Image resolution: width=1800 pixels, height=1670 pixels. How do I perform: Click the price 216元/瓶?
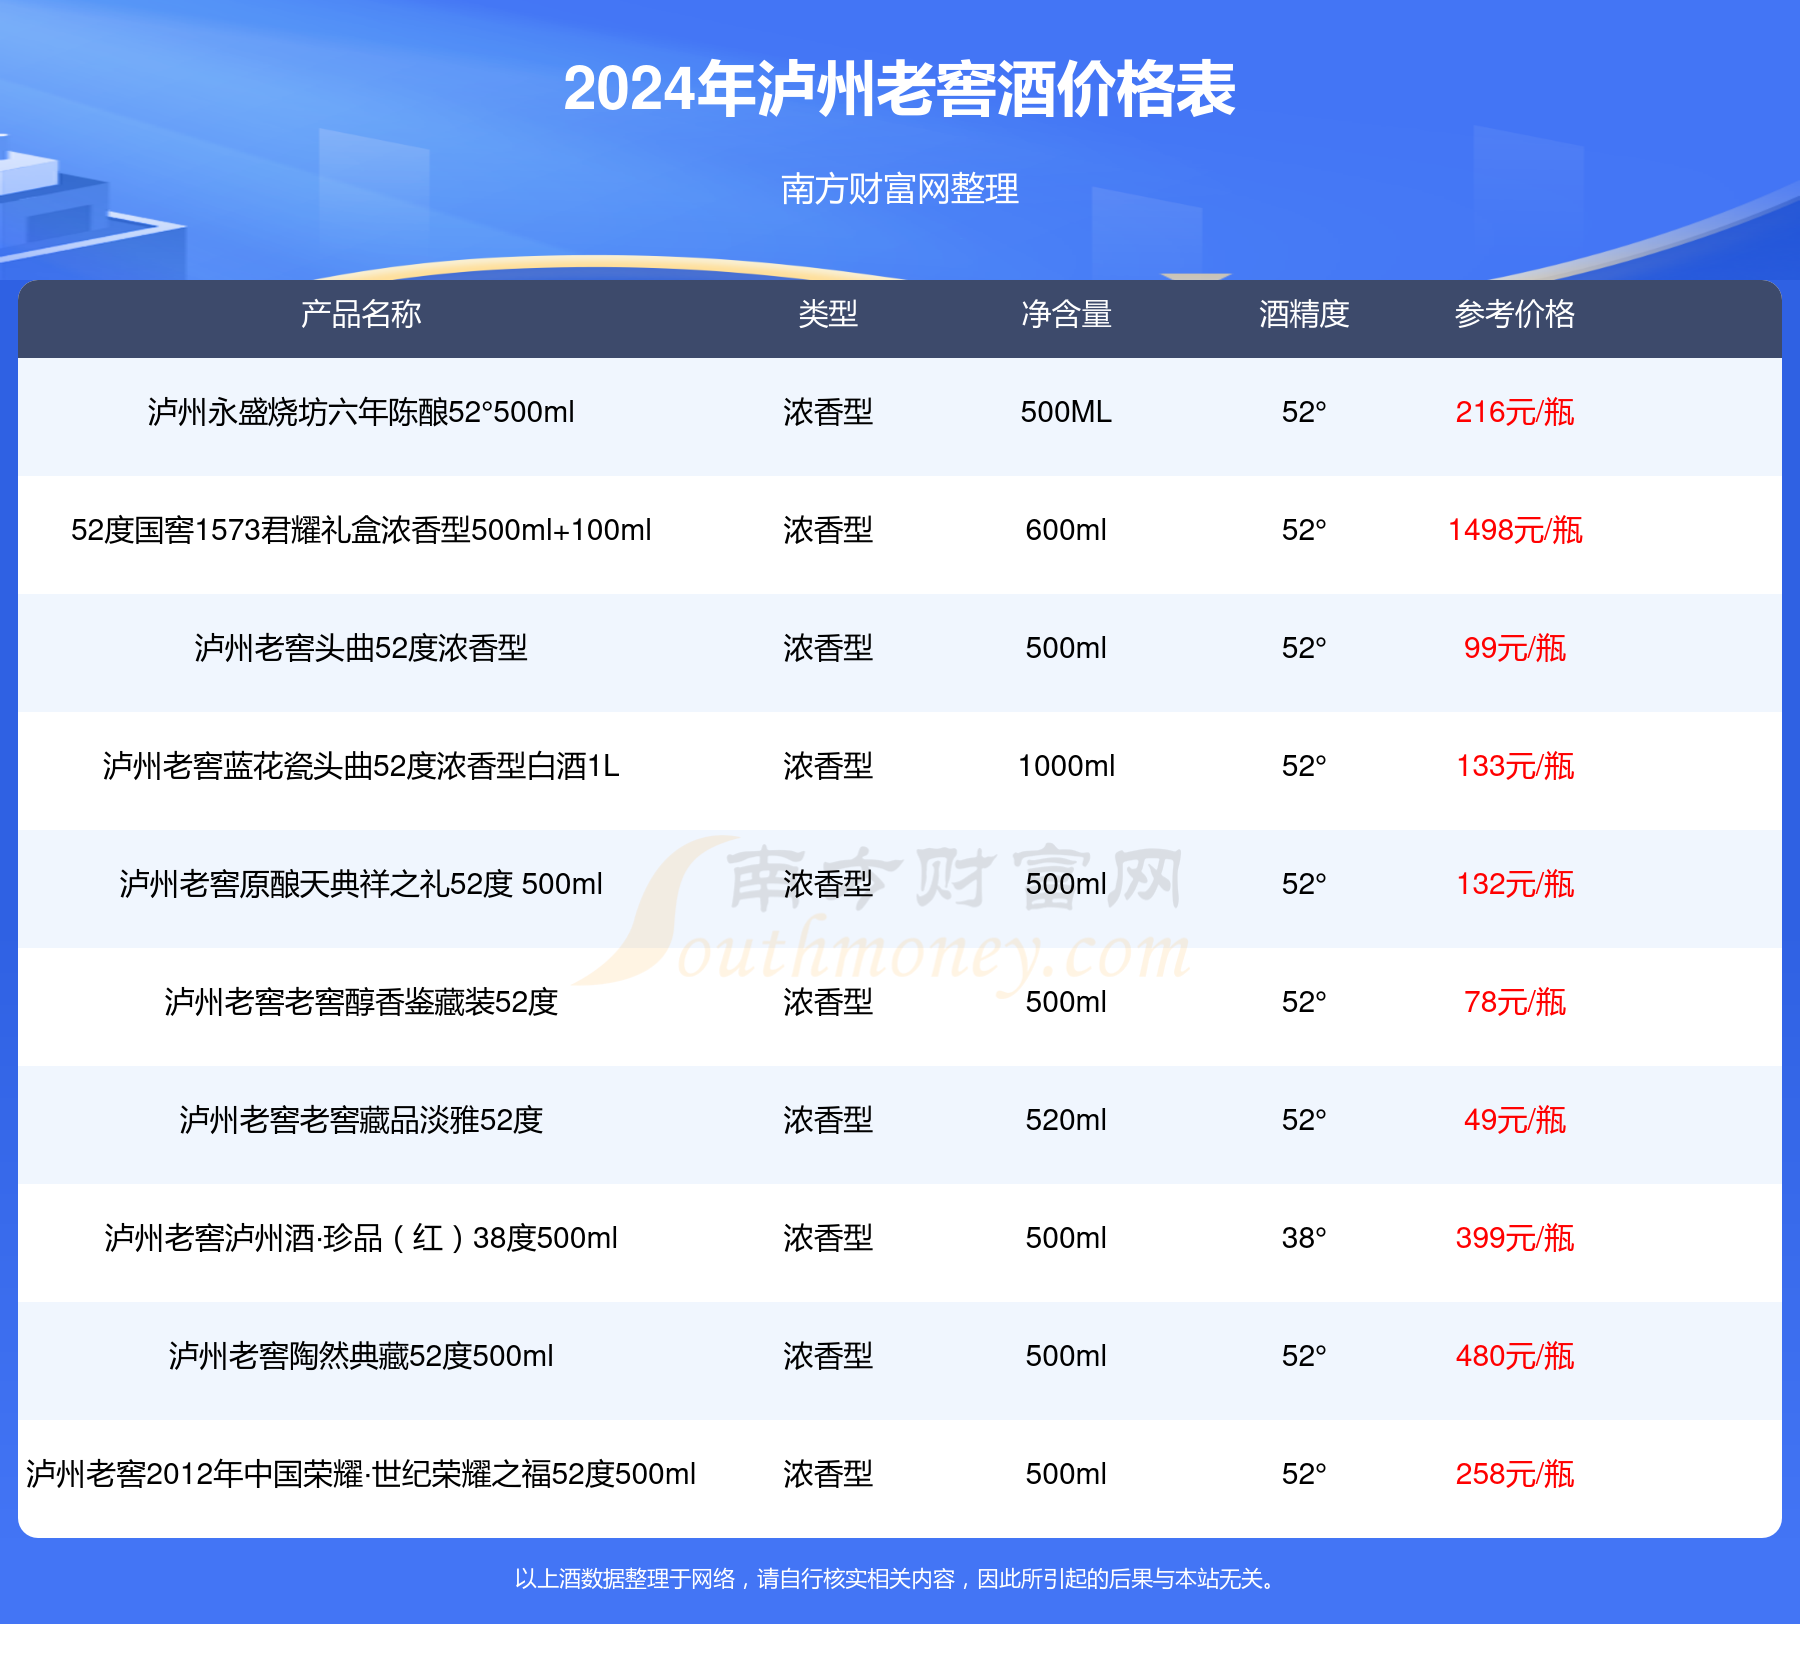tap(1515, 412)
